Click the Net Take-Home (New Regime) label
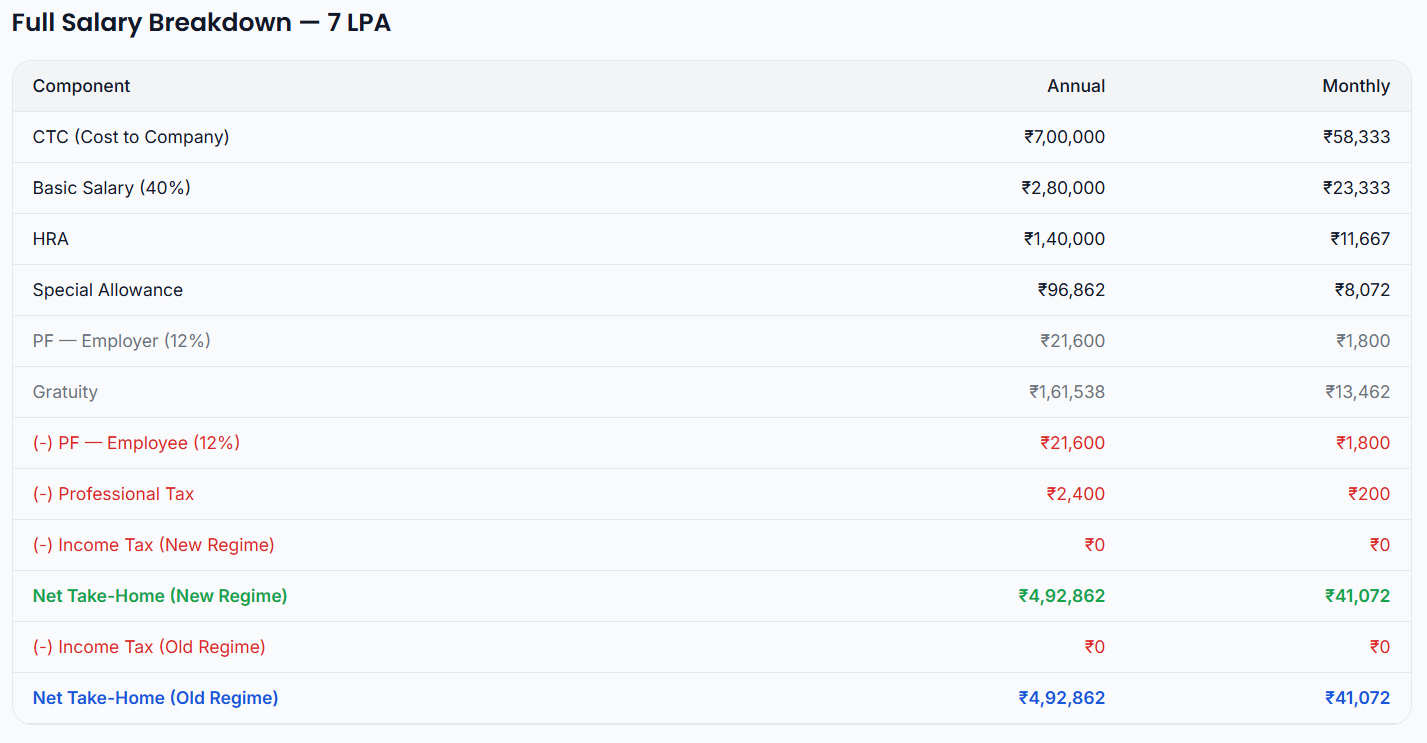The image size is (1427, 743). [x=160, y=596]
